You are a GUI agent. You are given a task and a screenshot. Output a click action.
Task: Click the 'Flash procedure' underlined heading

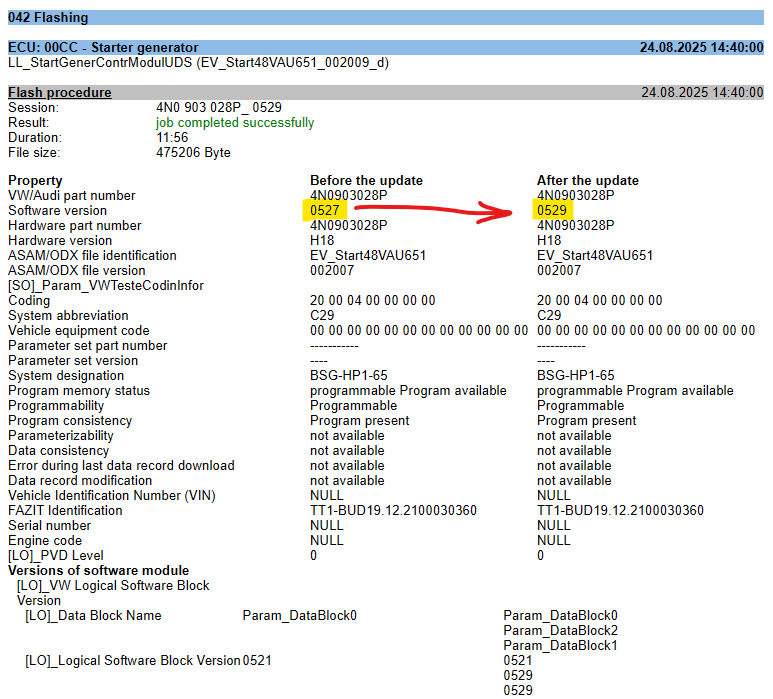tap(60, 92)
